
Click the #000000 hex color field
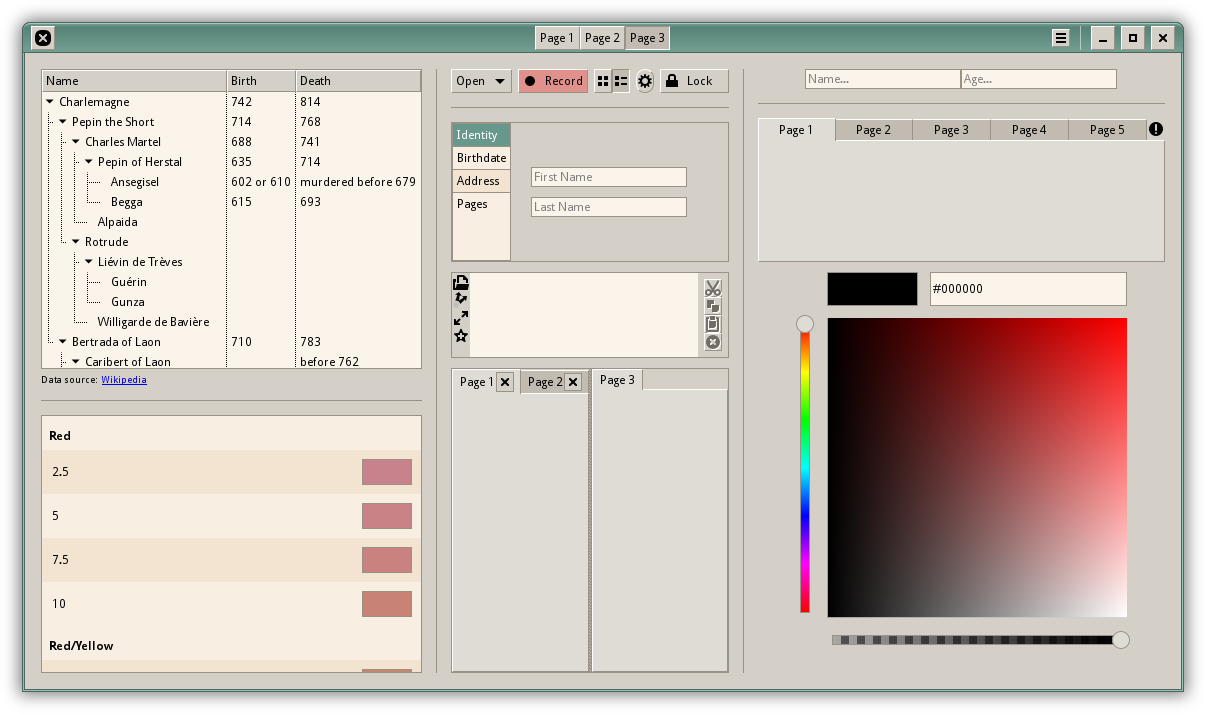[x=1028, y=289]
